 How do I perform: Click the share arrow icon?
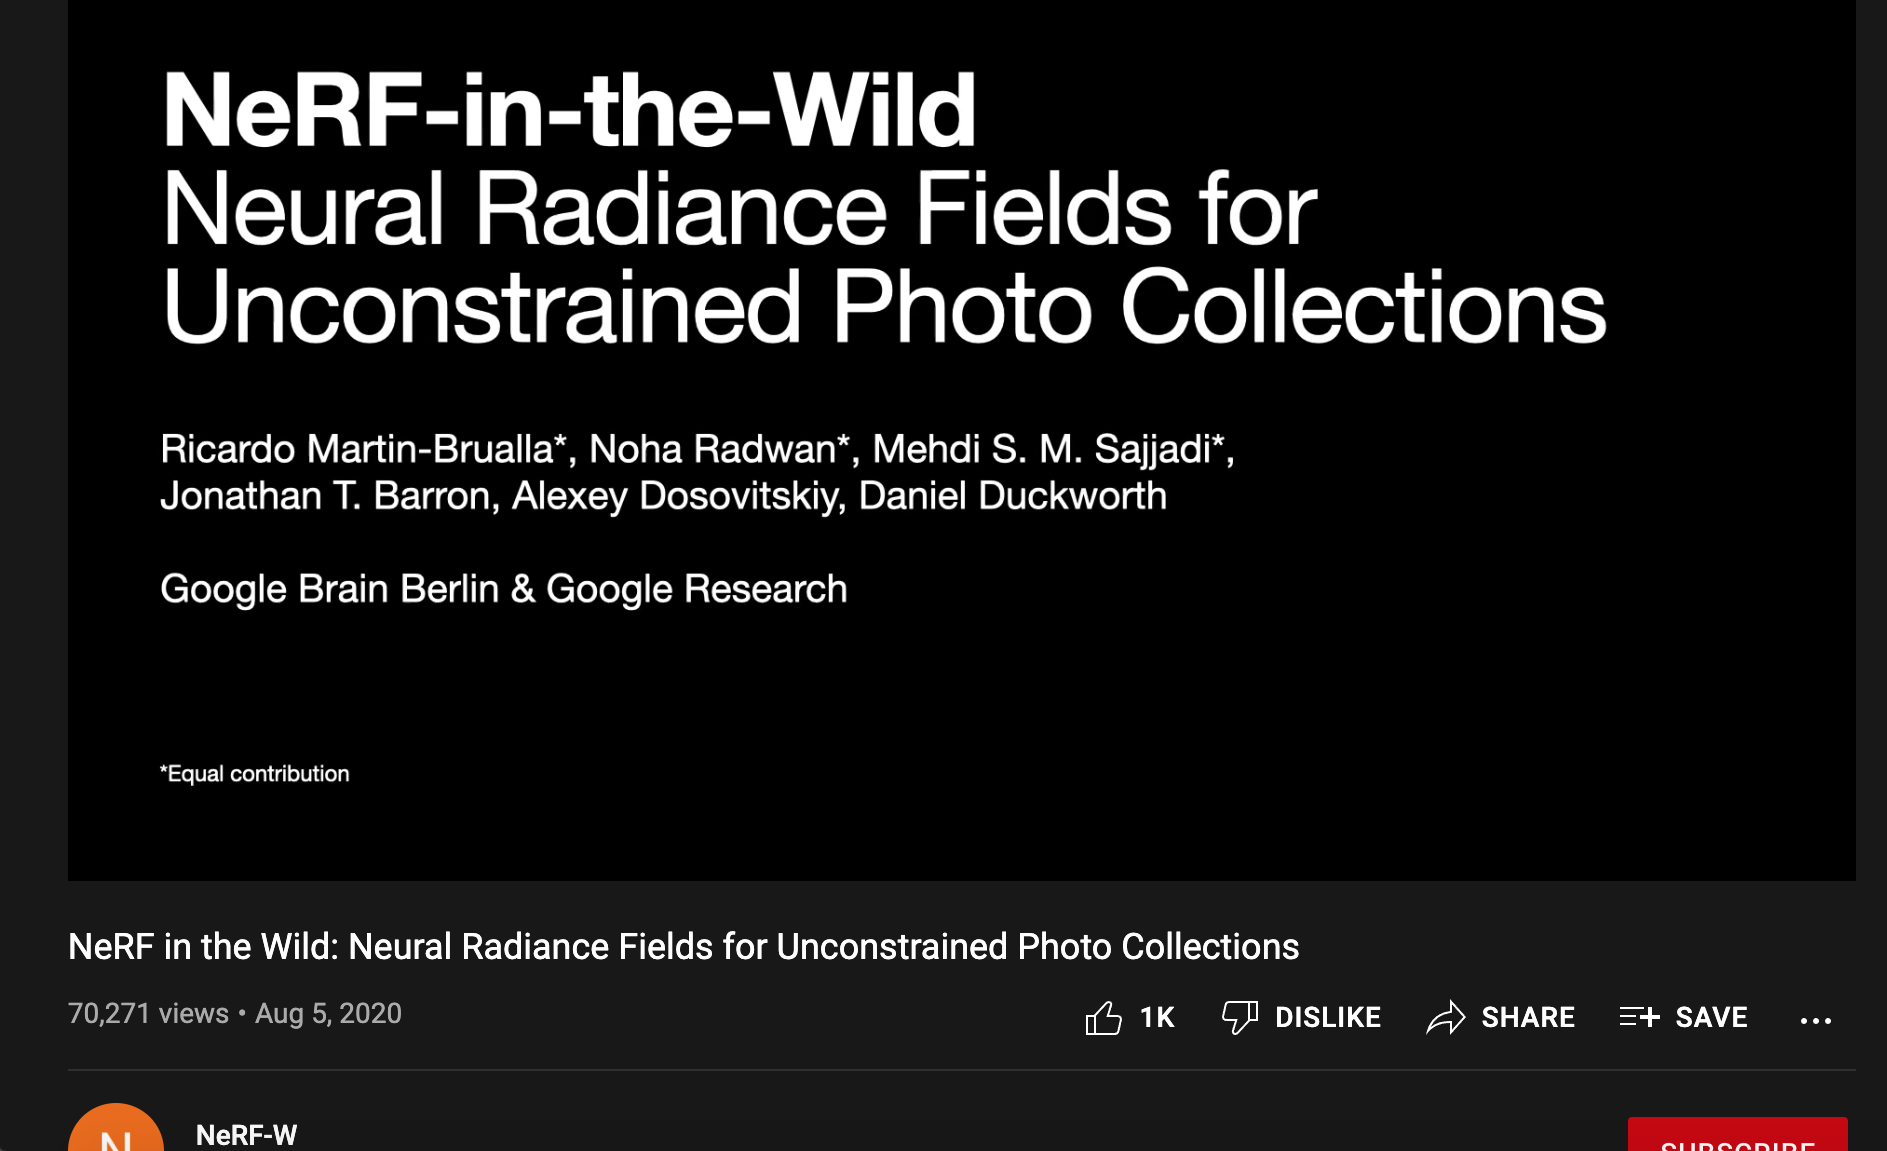pos(1446,1018)
